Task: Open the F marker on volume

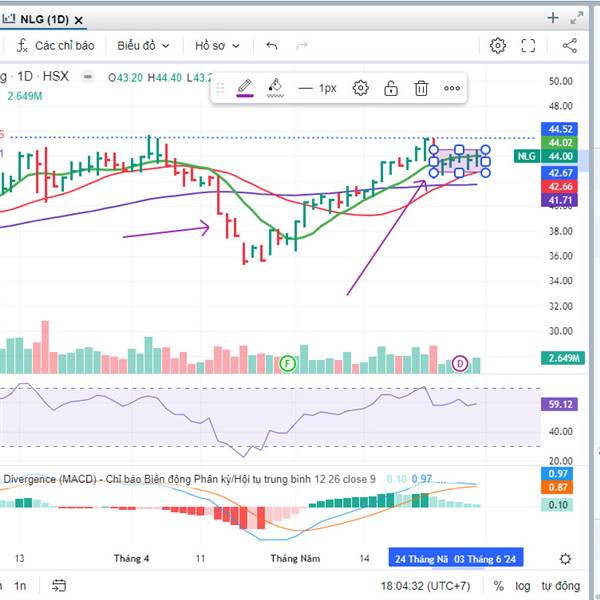Action: 288,364
